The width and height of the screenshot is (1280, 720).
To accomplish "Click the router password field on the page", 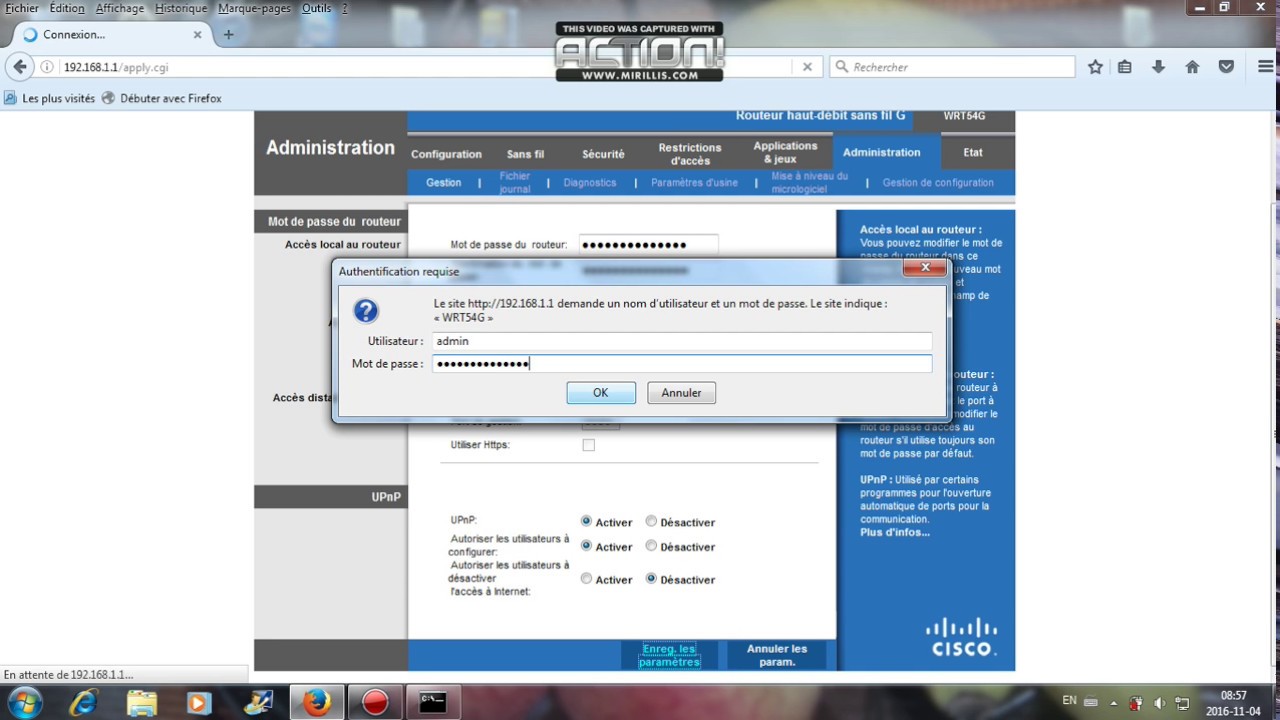I will [x=648, y=244].
